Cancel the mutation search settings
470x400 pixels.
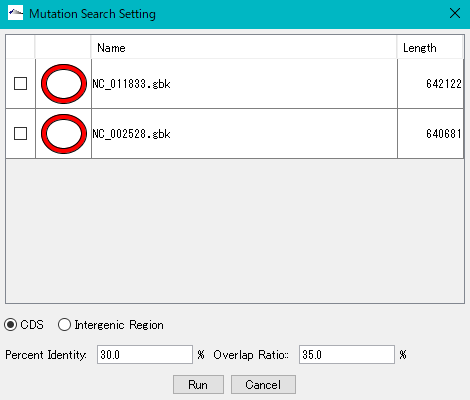(x=263, y=385)
